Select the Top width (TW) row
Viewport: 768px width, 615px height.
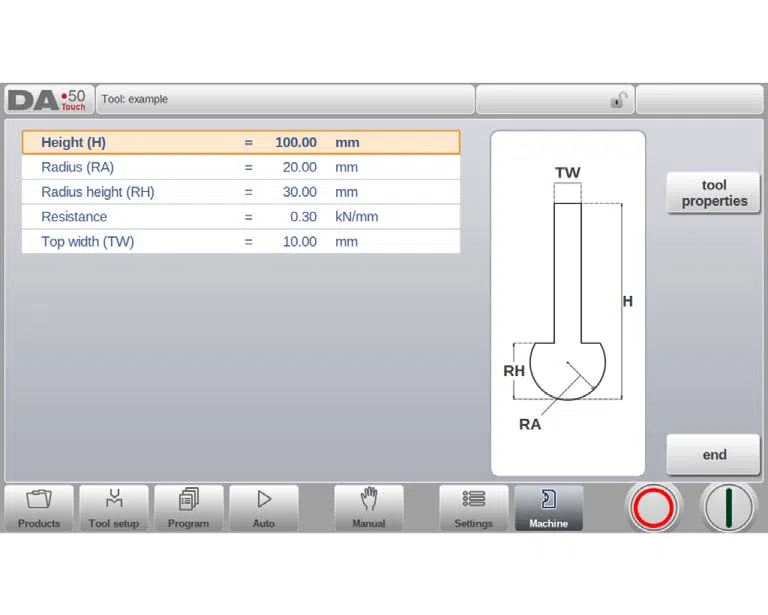[x=241, y=241]
